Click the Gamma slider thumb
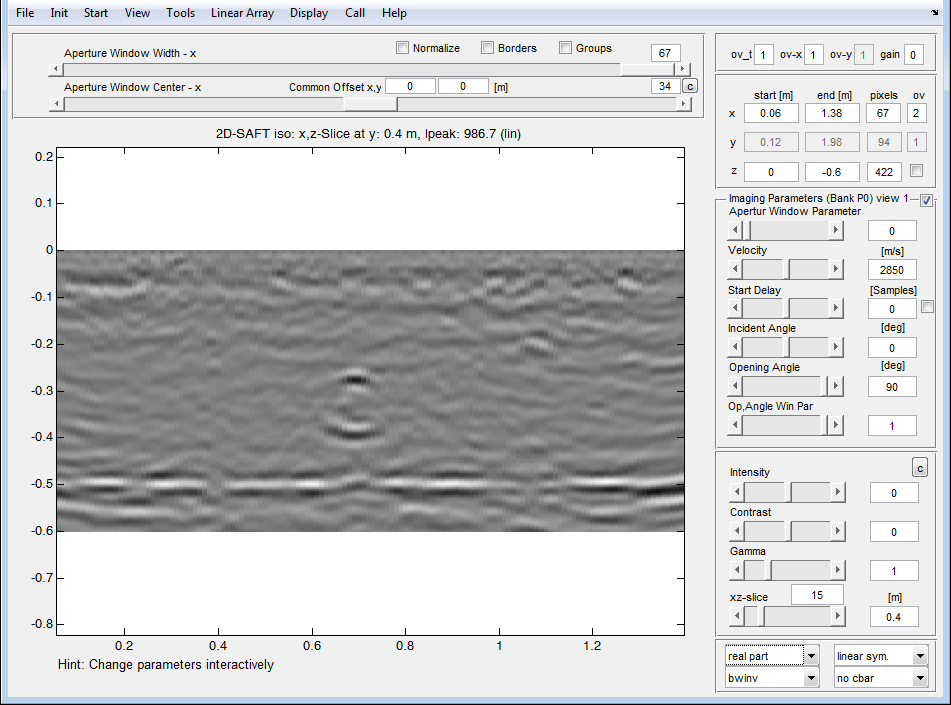The width and height of the screenshot is (951, 705). pos(768,570)
